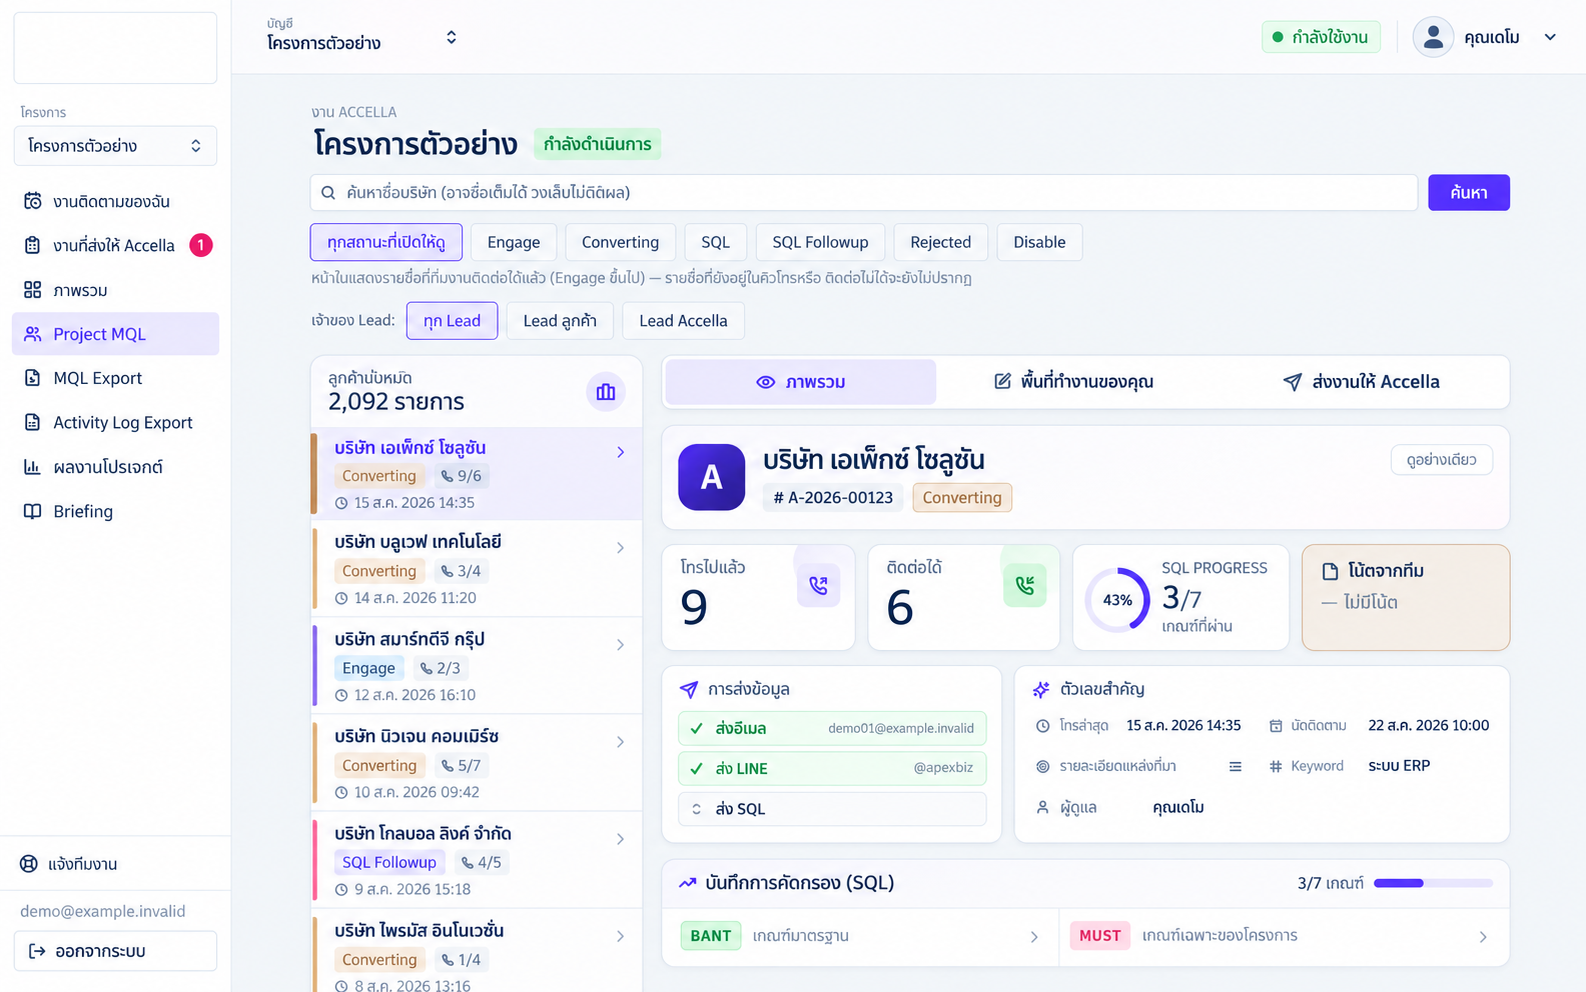Screen dimensions: 1586x992
Task: Click the company name search field
Action: tap(864, 193)
